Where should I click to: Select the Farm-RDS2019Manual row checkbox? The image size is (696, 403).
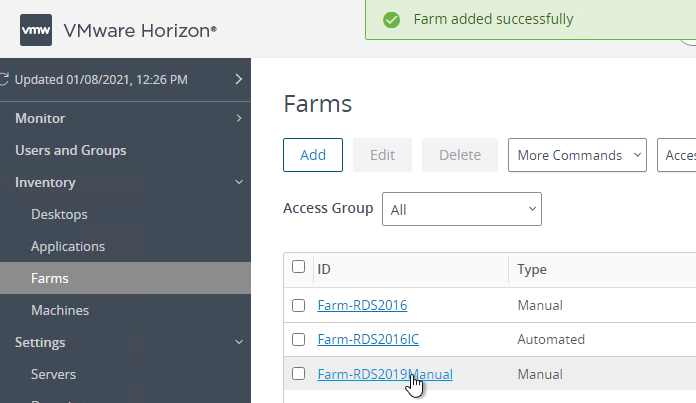tap(298, 374)
